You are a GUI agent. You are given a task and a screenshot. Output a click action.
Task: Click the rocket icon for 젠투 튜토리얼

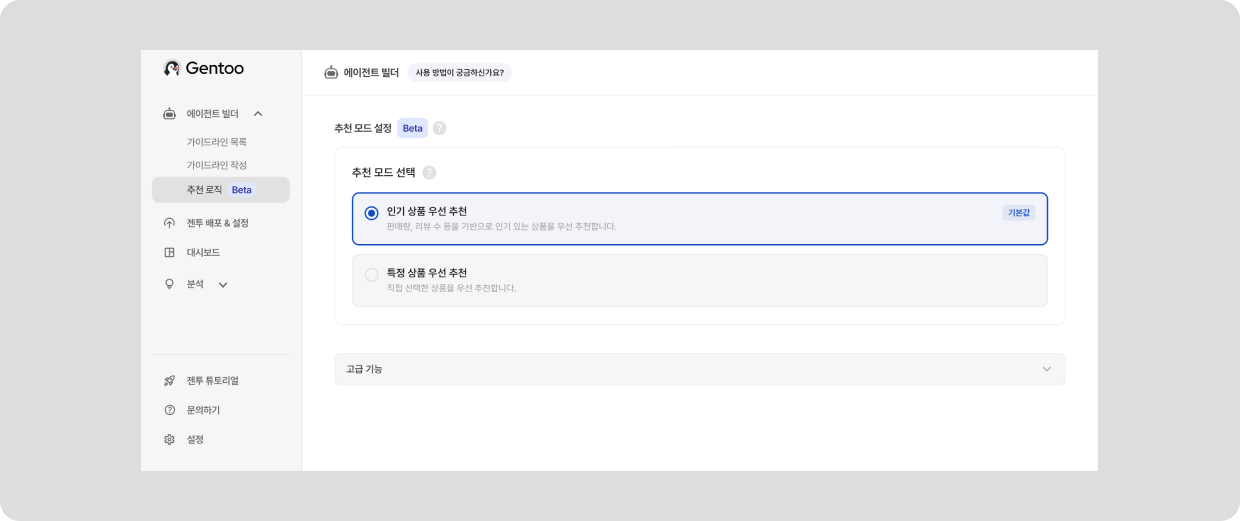170,381
